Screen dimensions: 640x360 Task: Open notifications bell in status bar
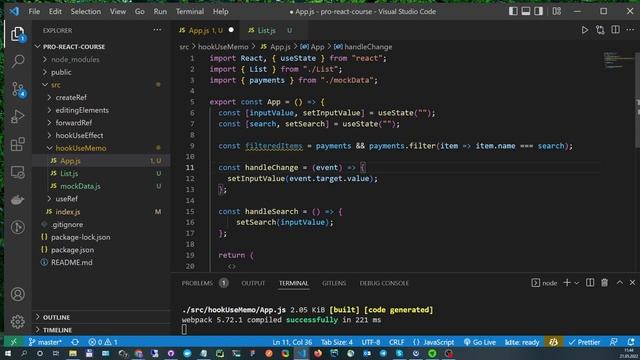pyautogui.click(x=631, y=342)
